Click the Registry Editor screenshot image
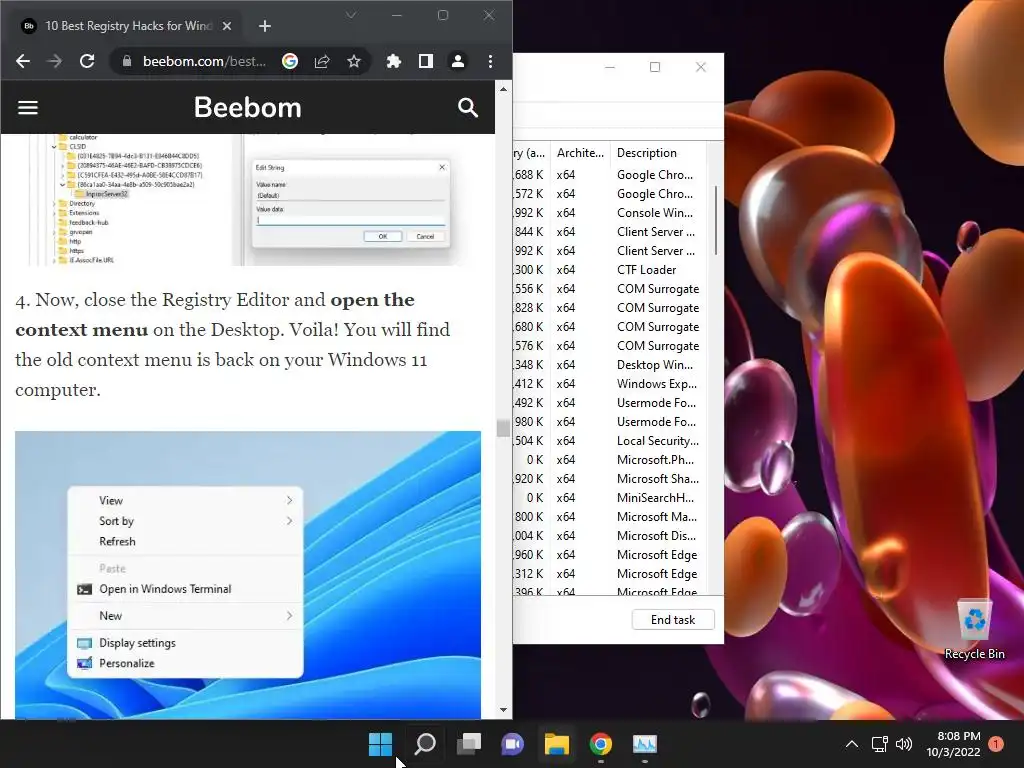Image resolution: width=1024 pixels, height=768 pixels. [x=247, y=199]
